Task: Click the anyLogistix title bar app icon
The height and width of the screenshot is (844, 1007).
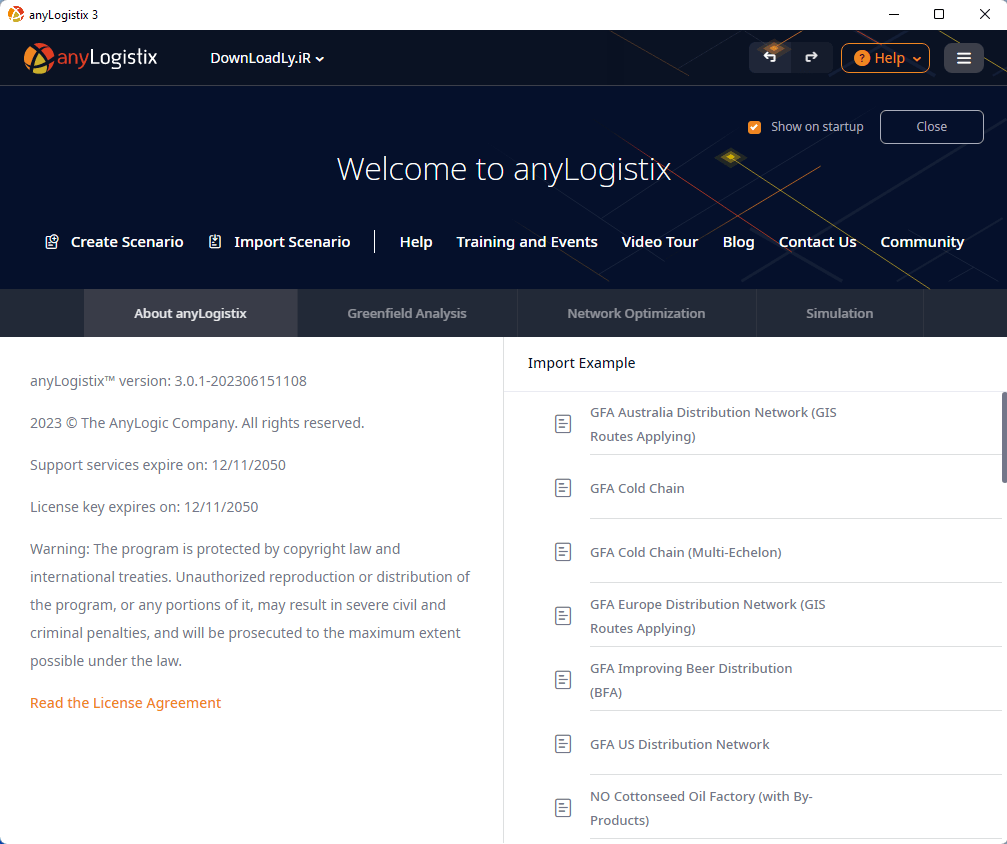Action: (15, 14)
